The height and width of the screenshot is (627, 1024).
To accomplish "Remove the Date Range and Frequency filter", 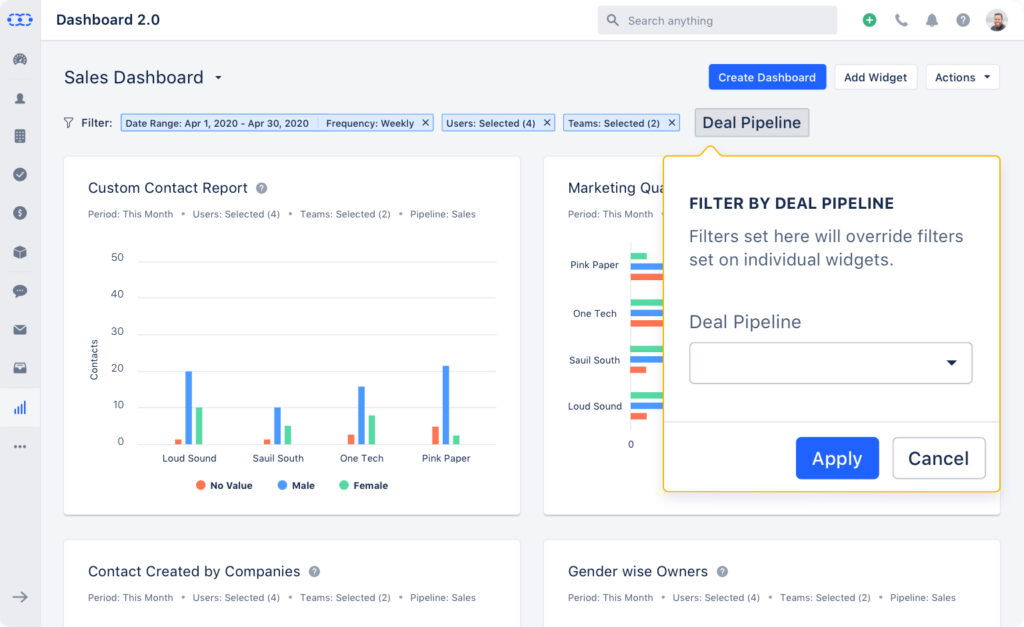I will tap(425, 123).
